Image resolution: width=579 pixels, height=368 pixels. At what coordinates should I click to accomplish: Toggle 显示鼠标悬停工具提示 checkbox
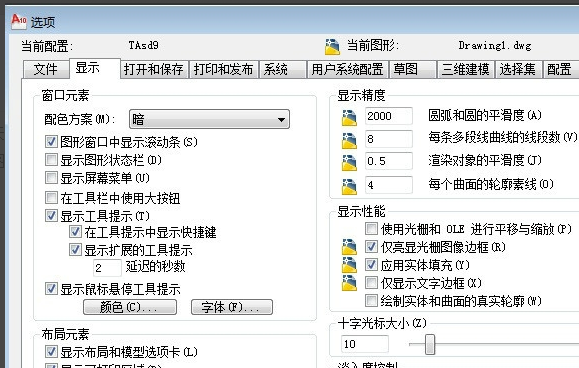point(51,289)
